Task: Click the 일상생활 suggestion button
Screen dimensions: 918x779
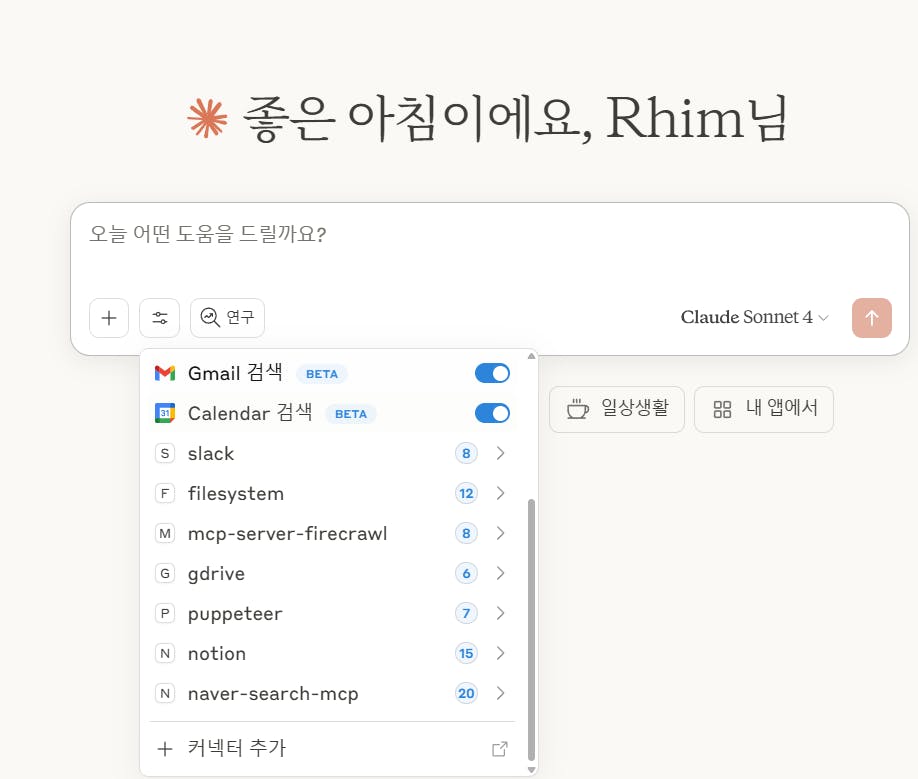Action: [x=616, y=409]
